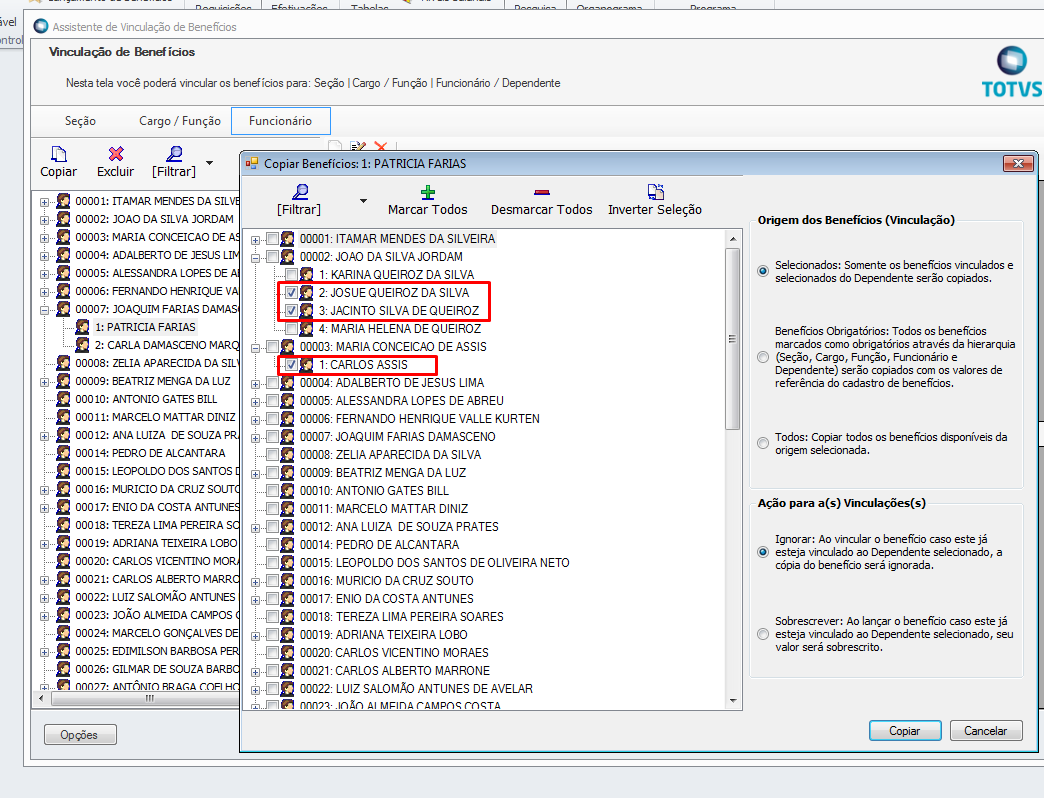Image resolution: width=1044 pixels, height=798 pixels.
Task: Select Benefícios Obrigatórios radio option
Action: (x=763, y=357)
